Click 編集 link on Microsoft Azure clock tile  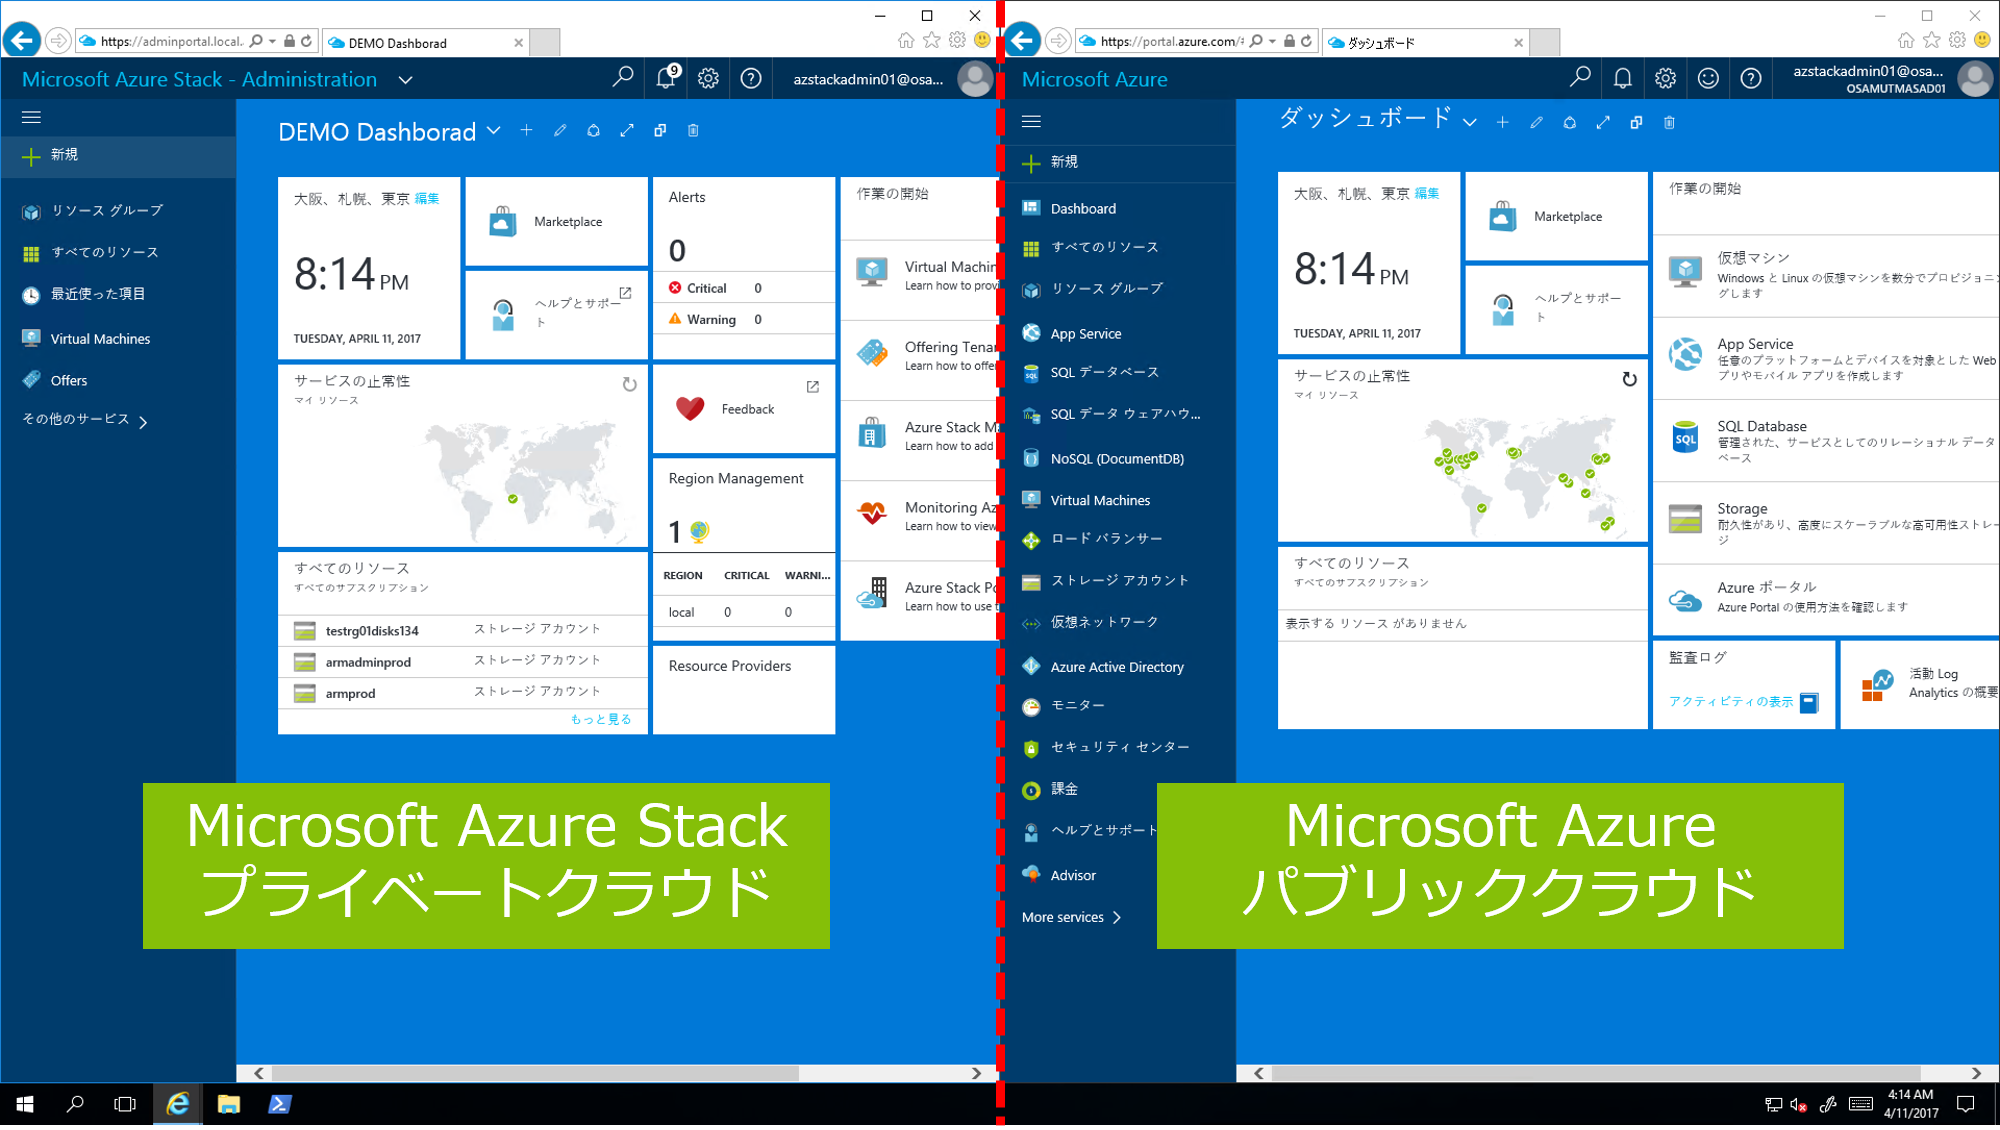[x=1427, y=193]
